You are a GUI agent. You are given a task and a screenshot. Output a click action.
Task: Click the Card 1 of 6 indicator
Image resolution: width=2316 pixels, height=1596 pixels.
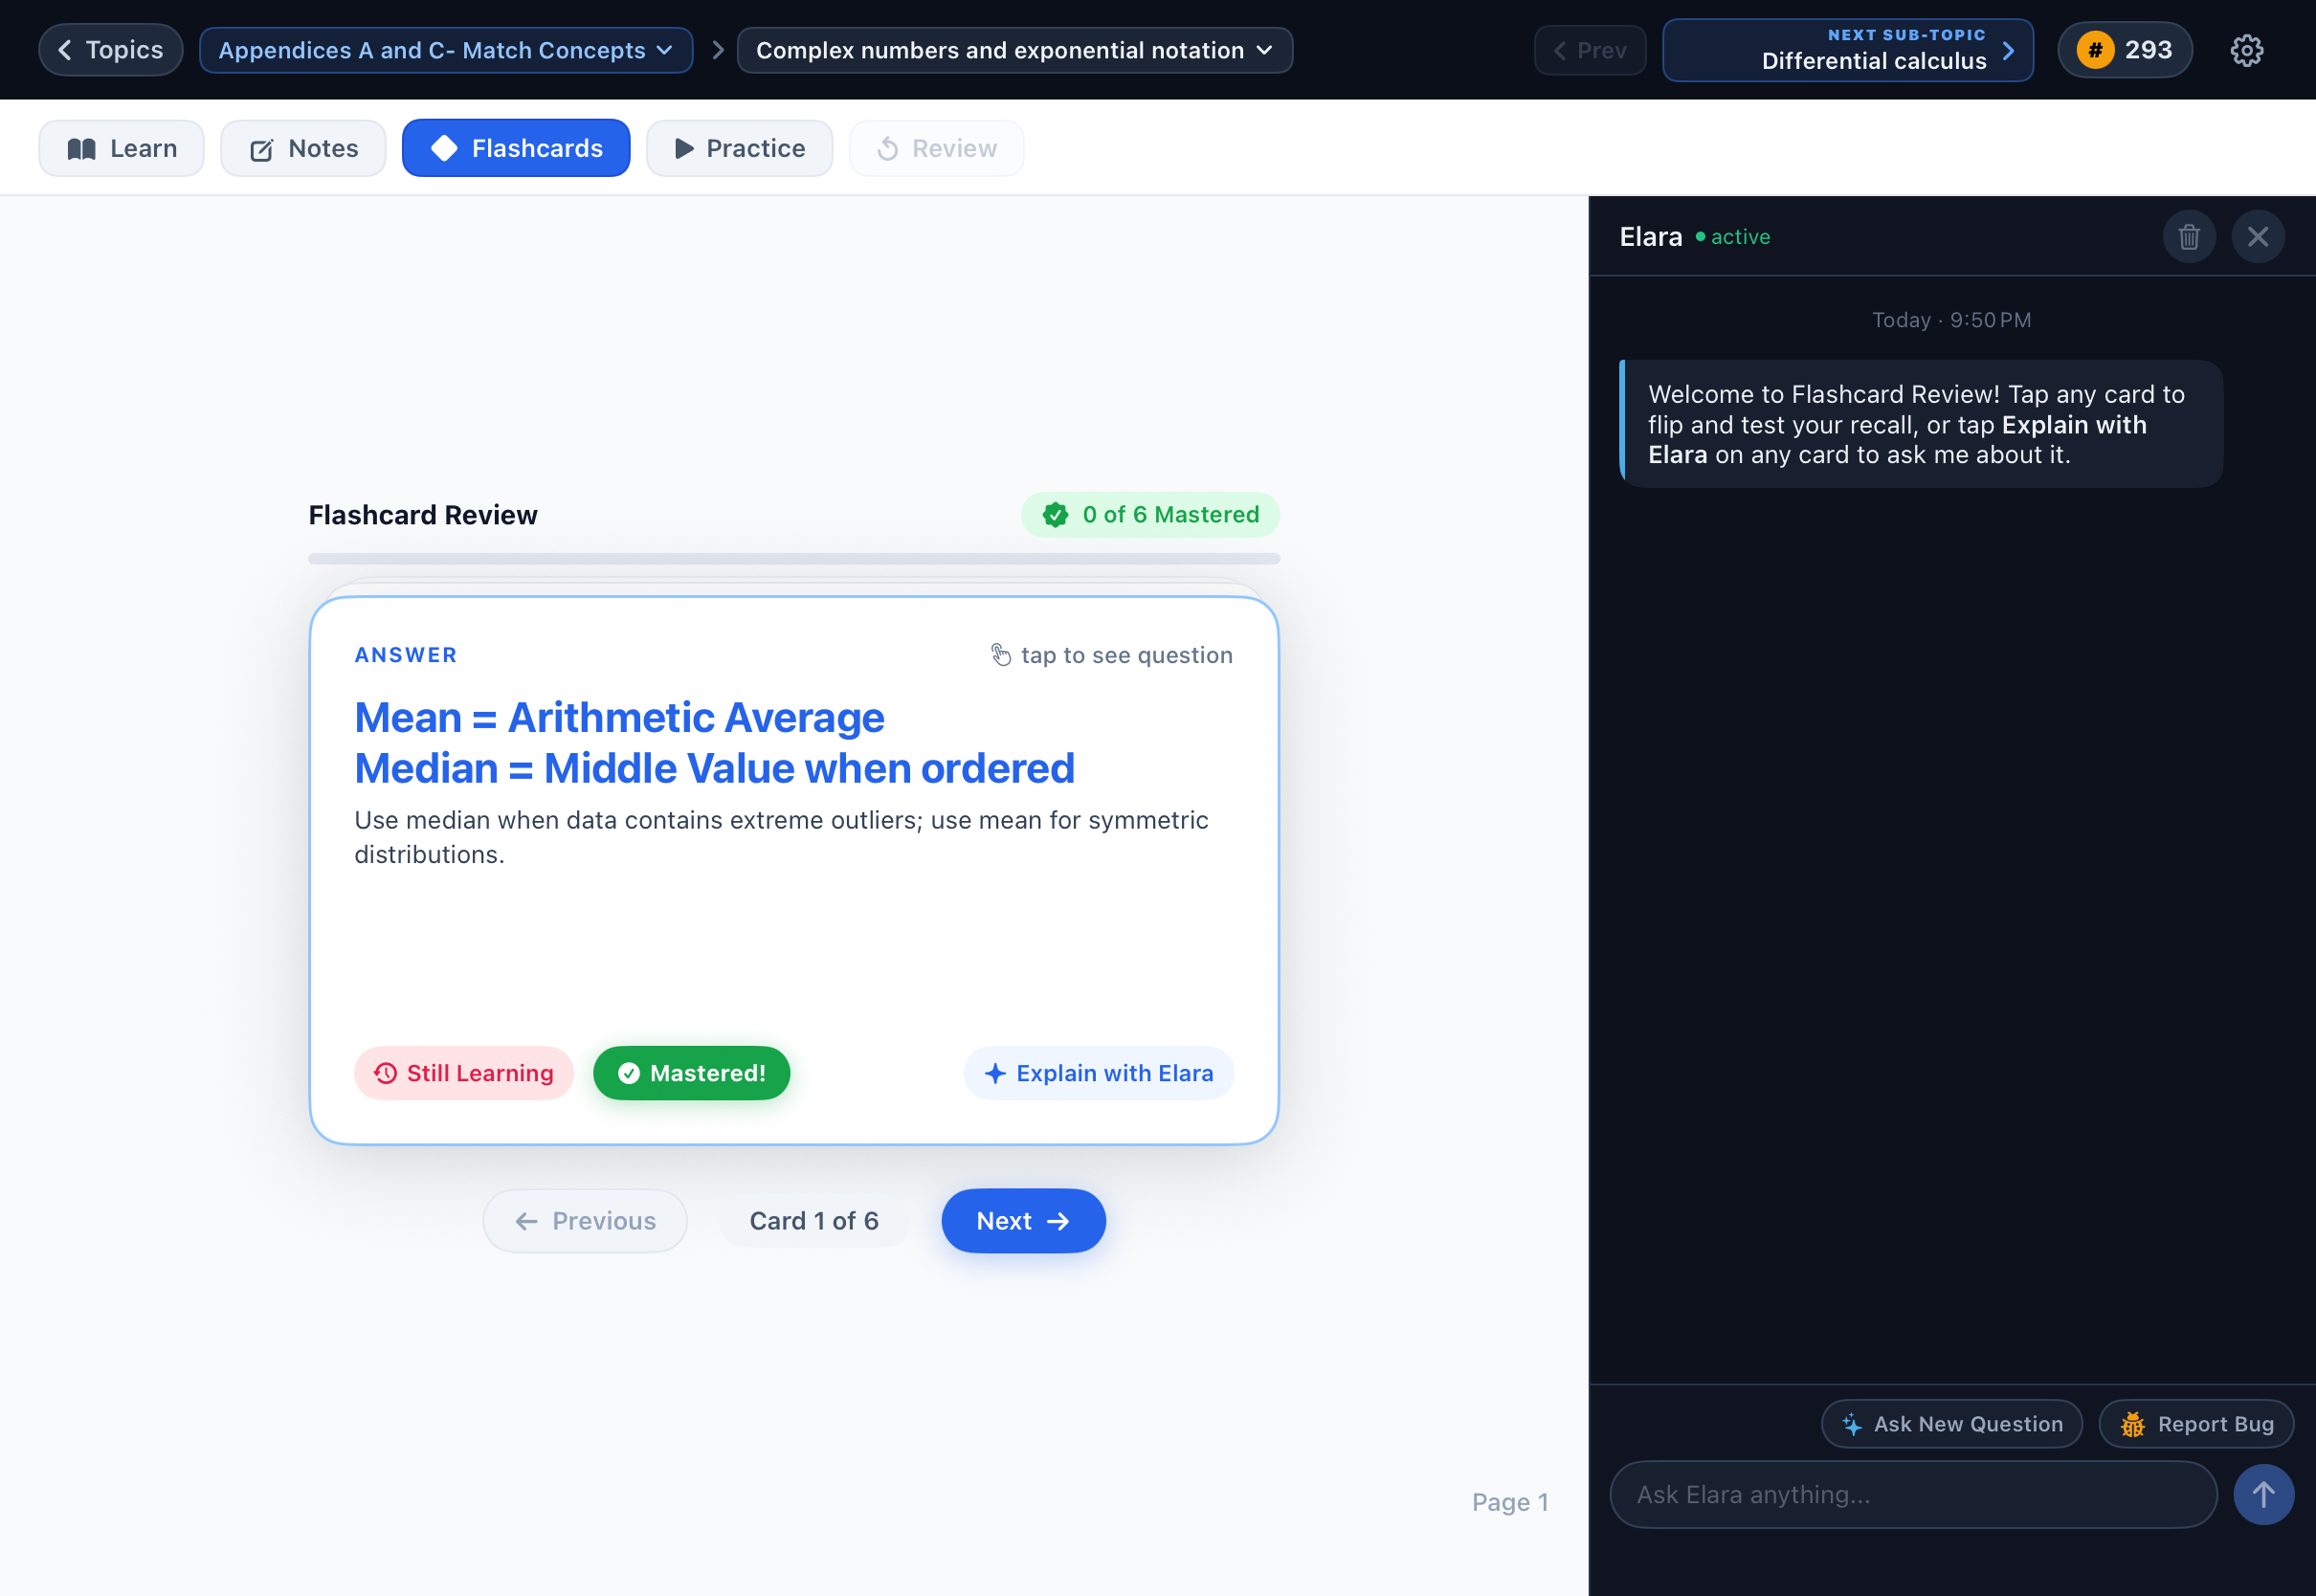click(x=814, y=1220)
